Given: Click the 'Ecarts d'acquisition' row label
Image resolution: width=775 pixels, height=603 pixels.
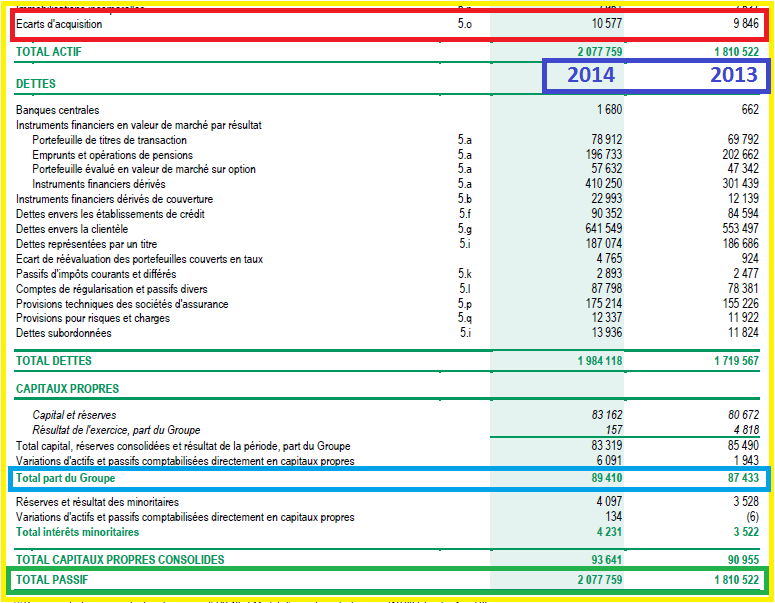Looking at the screenshot, I should [59, 24].
